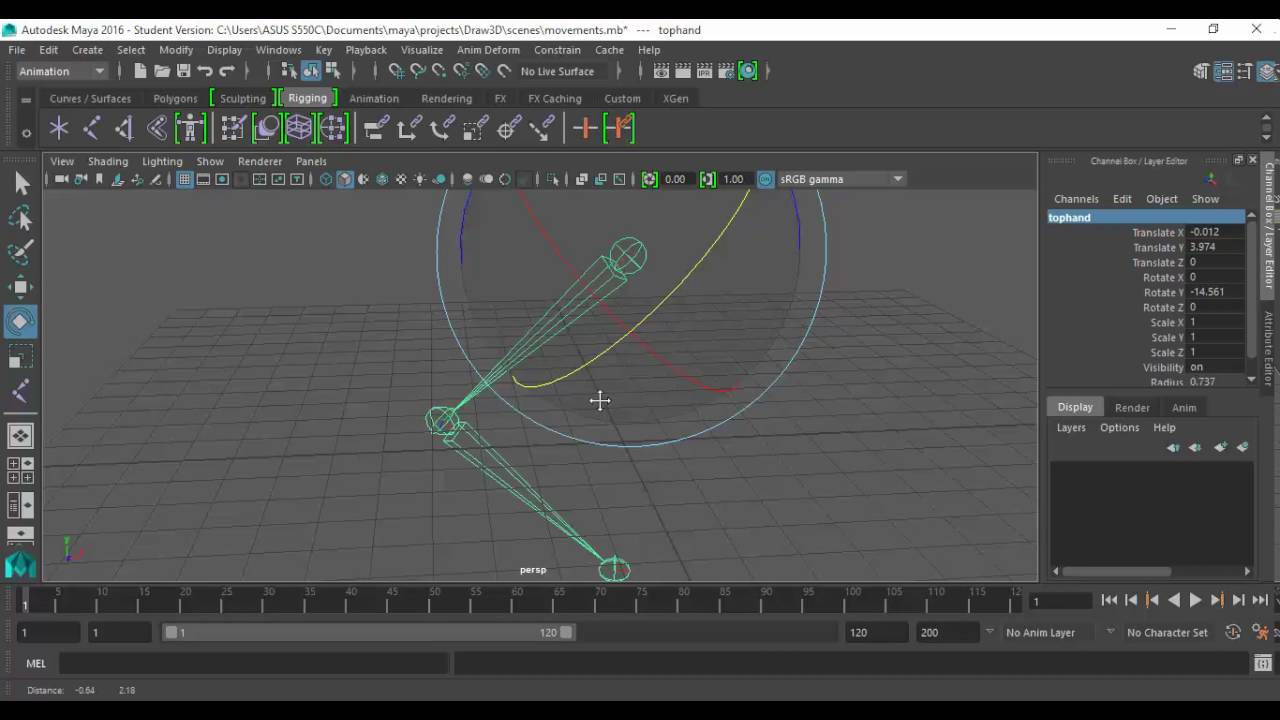
Task: Select the Paint Selection tool
Action: point(20,252)
